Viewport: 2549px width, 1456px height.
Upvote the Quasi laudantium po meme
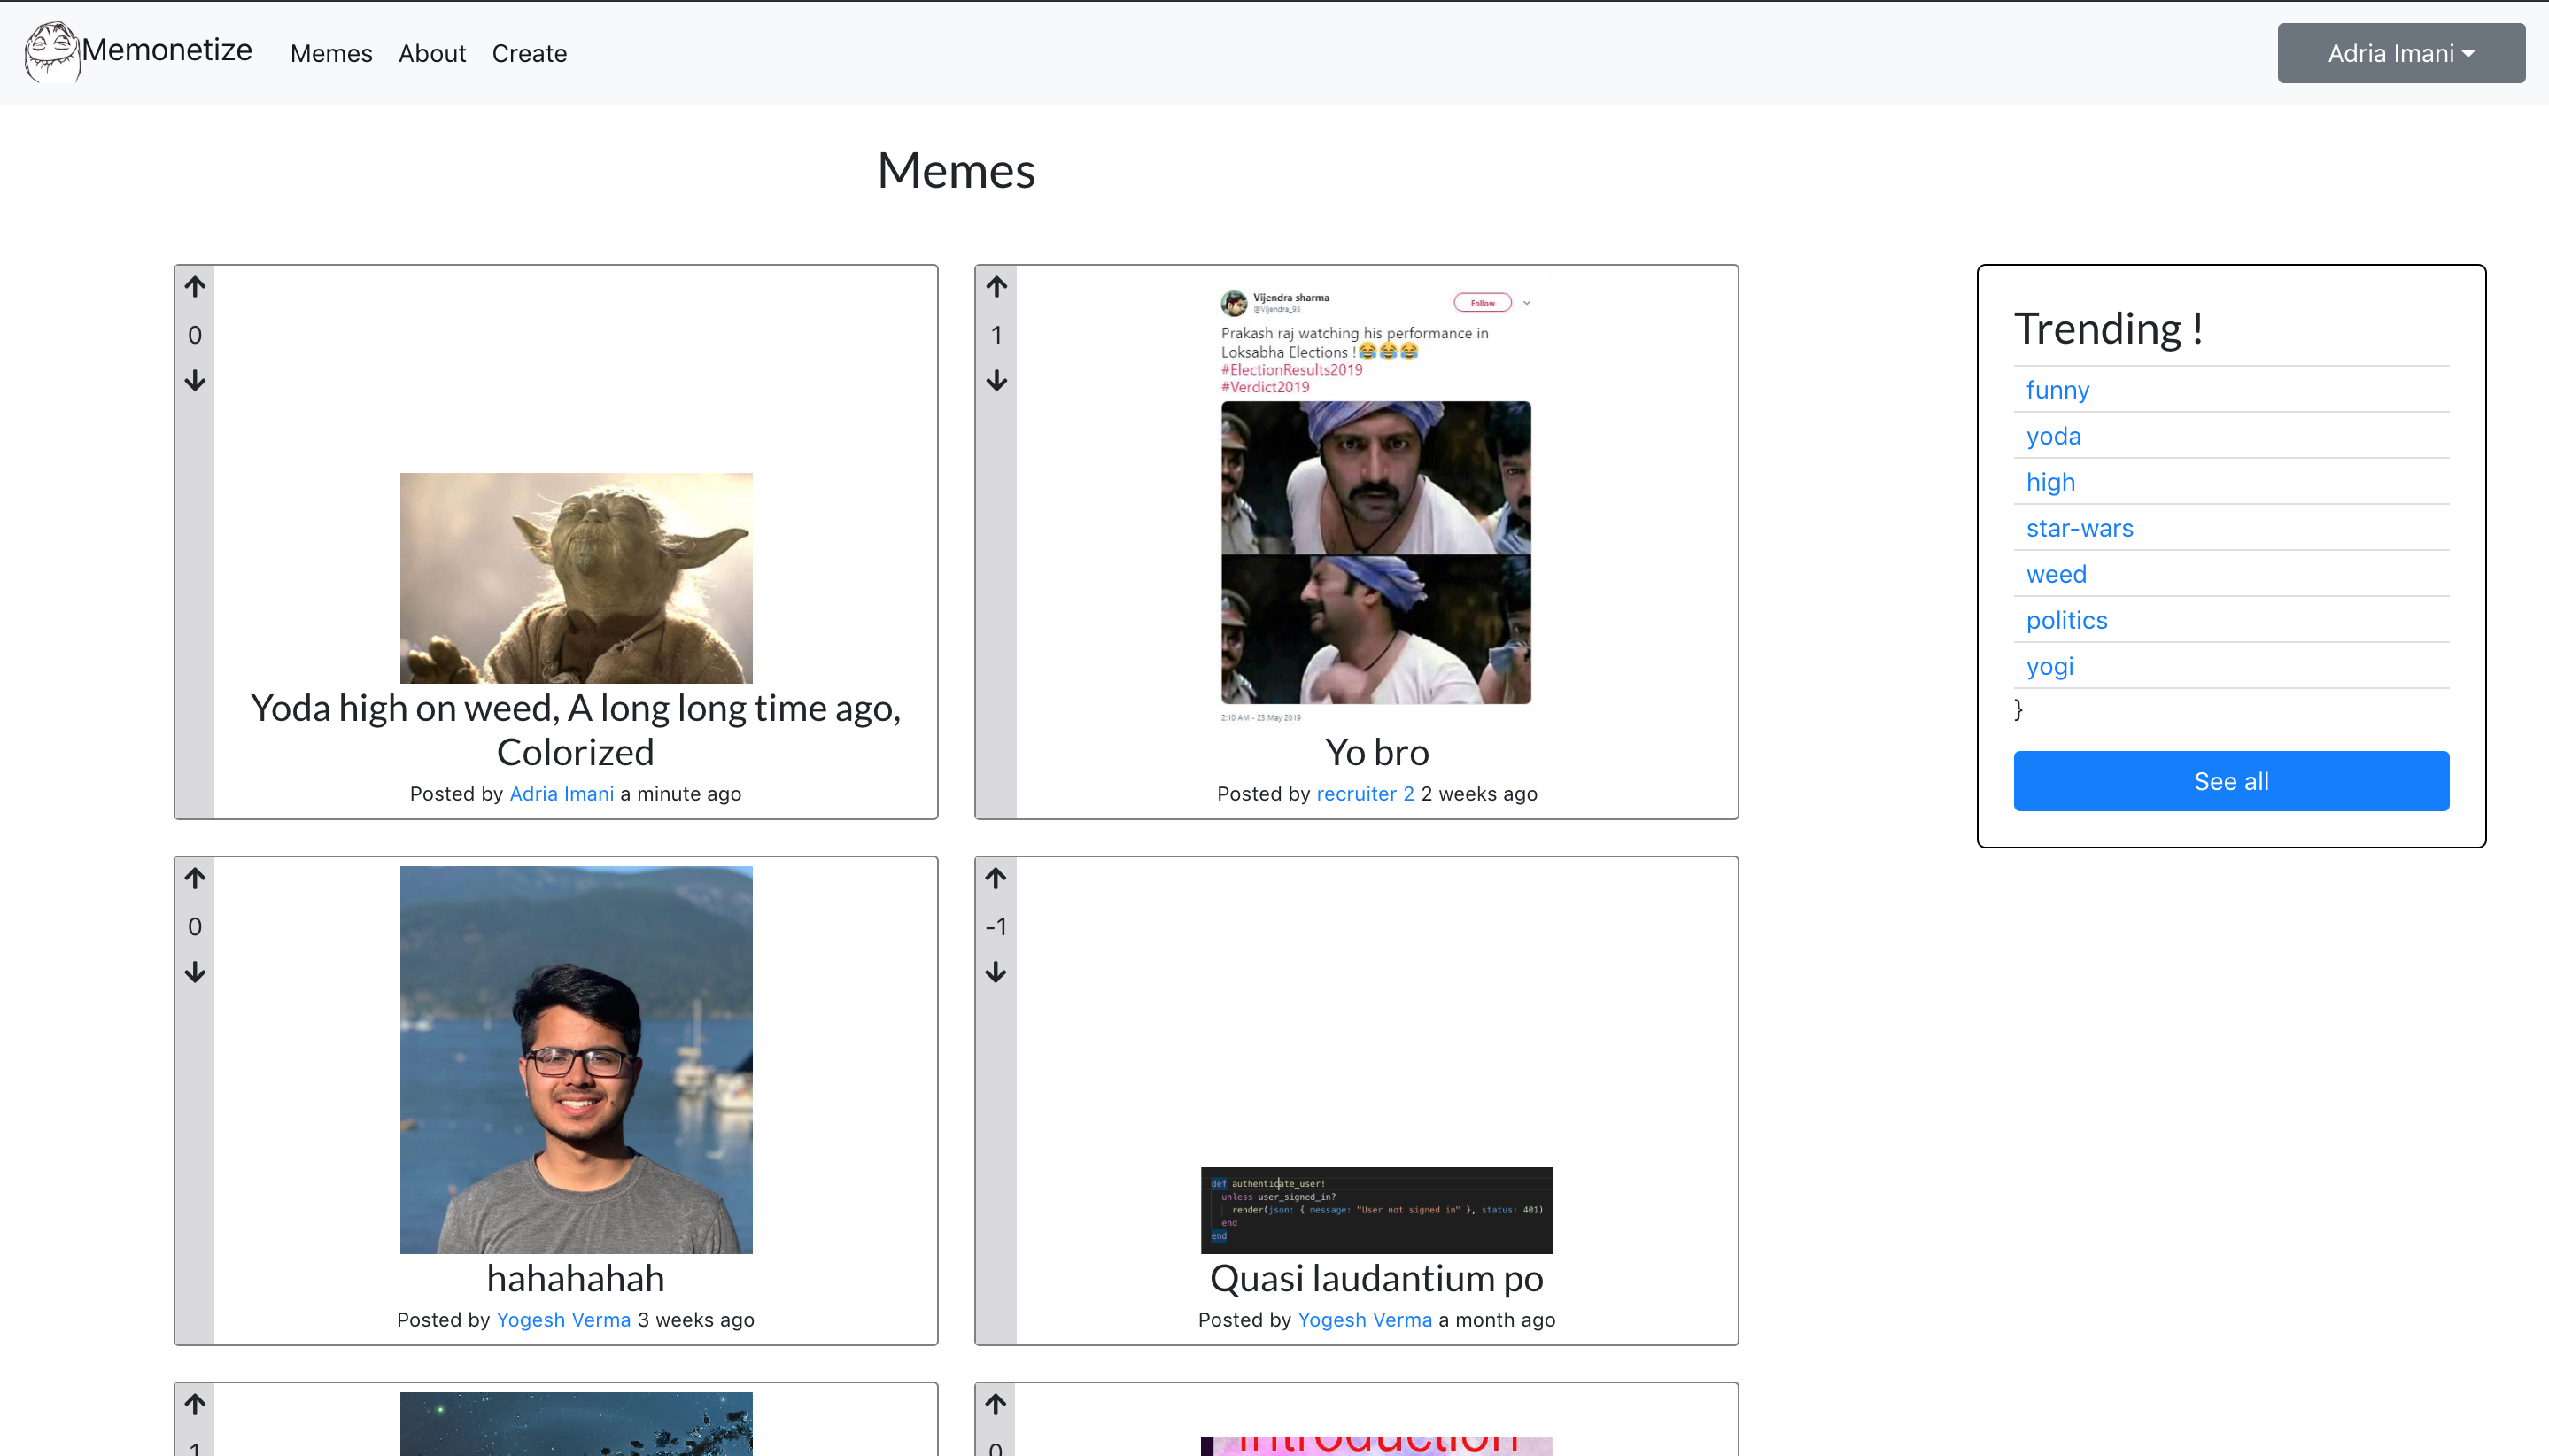point(995,878)
